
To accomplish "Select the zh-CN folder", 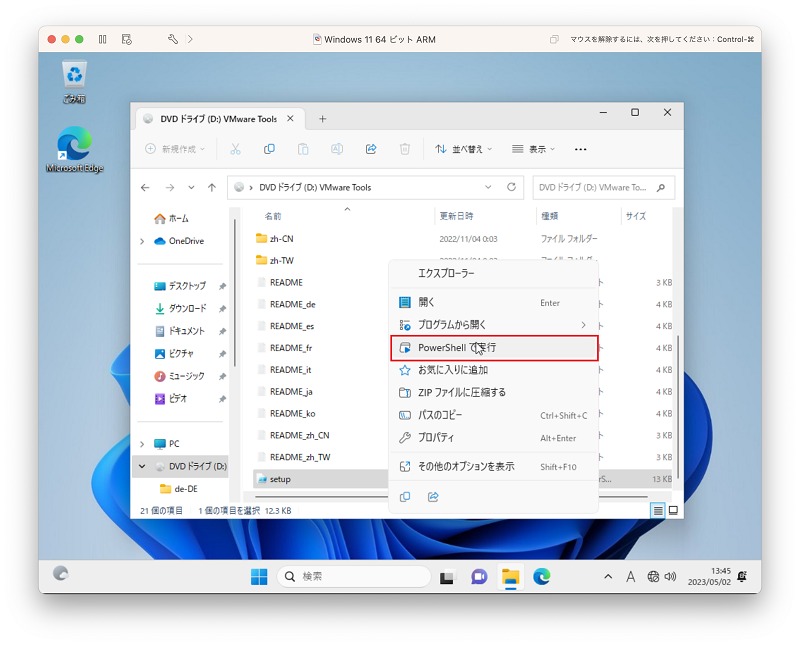I will (275, 239).
